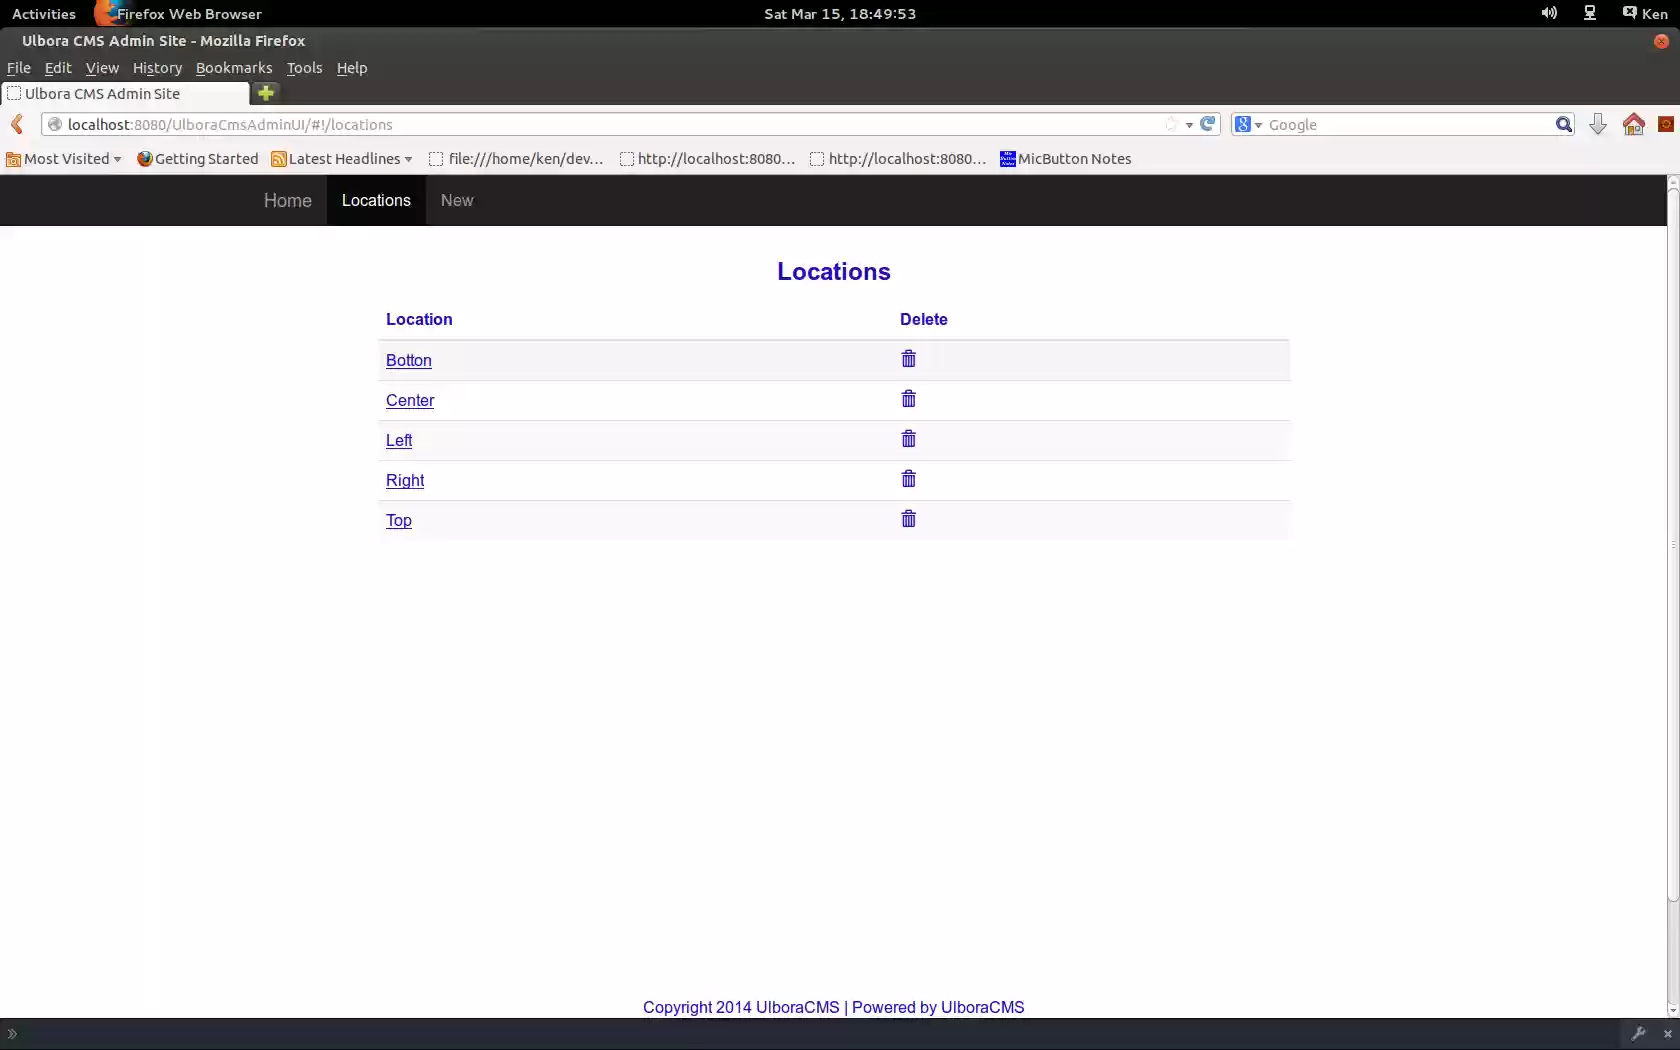1680x1050 pixels.
Task: Delete the "Botton" location using trash icon
Action: [x=908, y=358]
